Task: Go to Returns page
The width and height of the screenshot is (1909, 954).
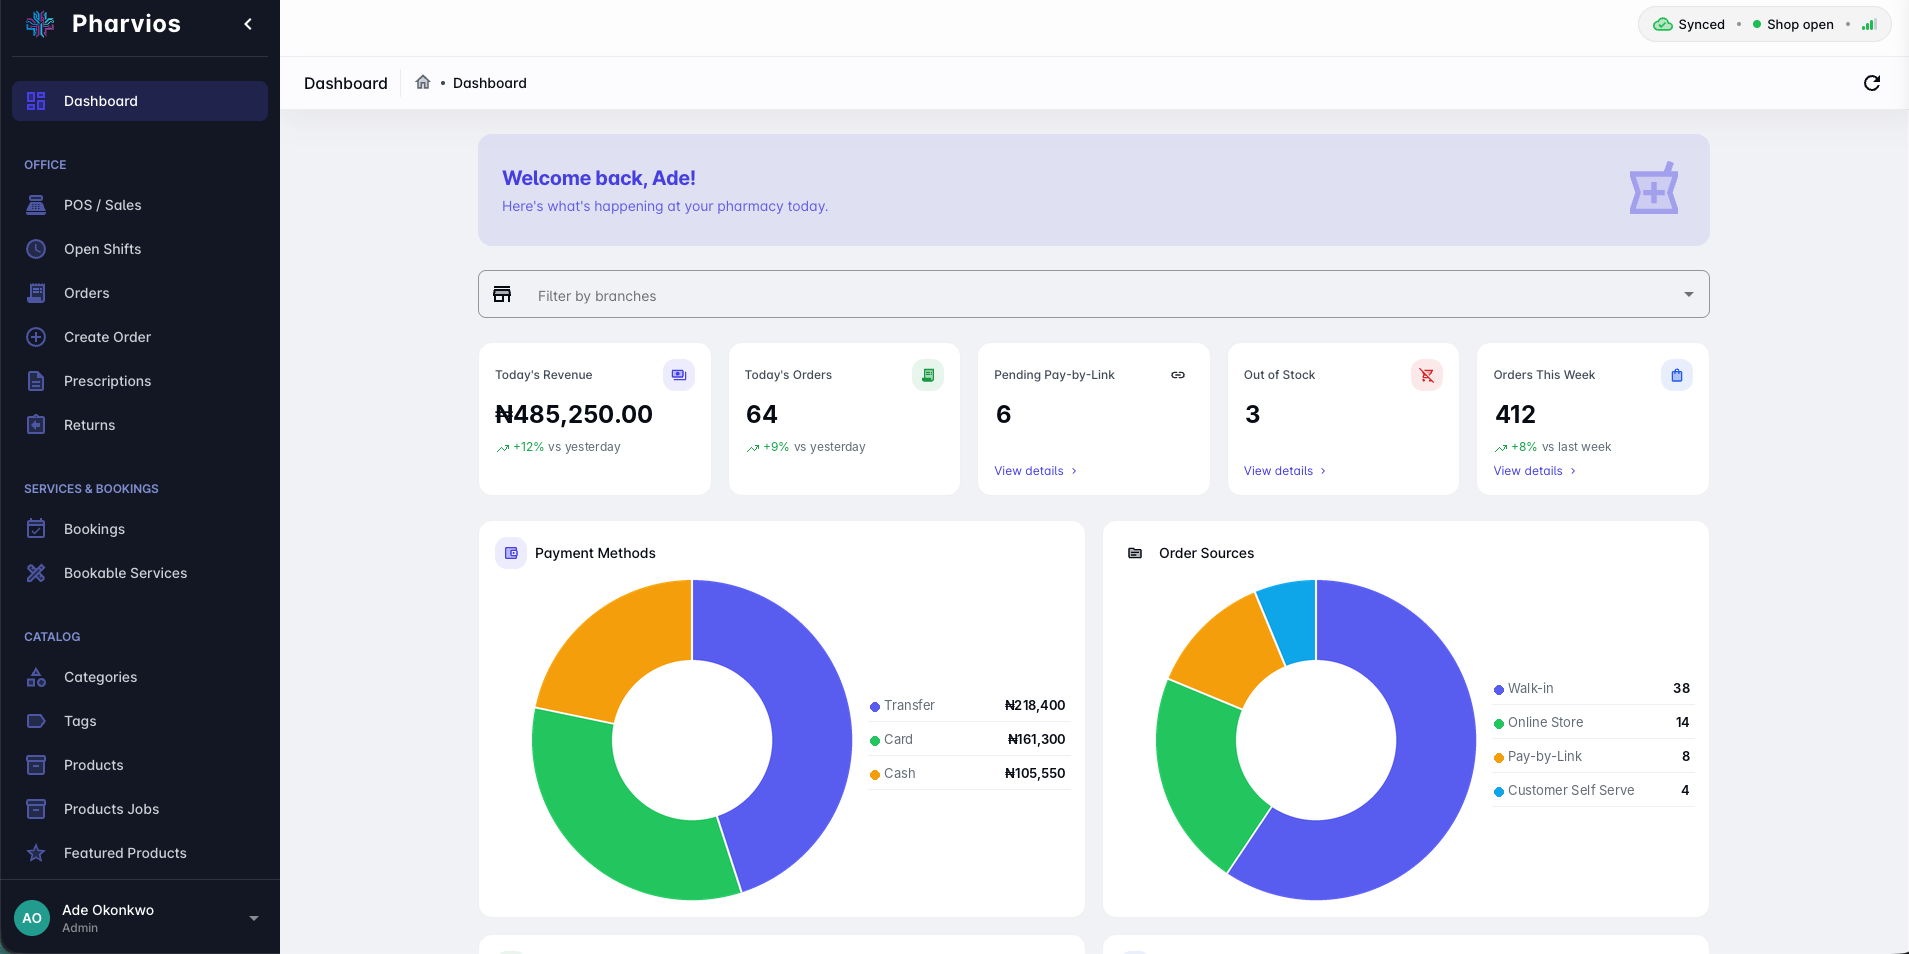Action: pos(140,425)
